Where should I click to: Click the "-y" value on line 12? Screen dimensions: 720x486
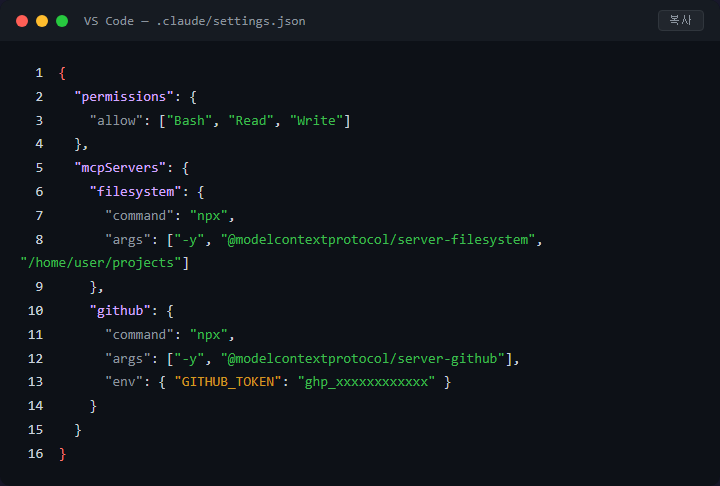point(189,359)
